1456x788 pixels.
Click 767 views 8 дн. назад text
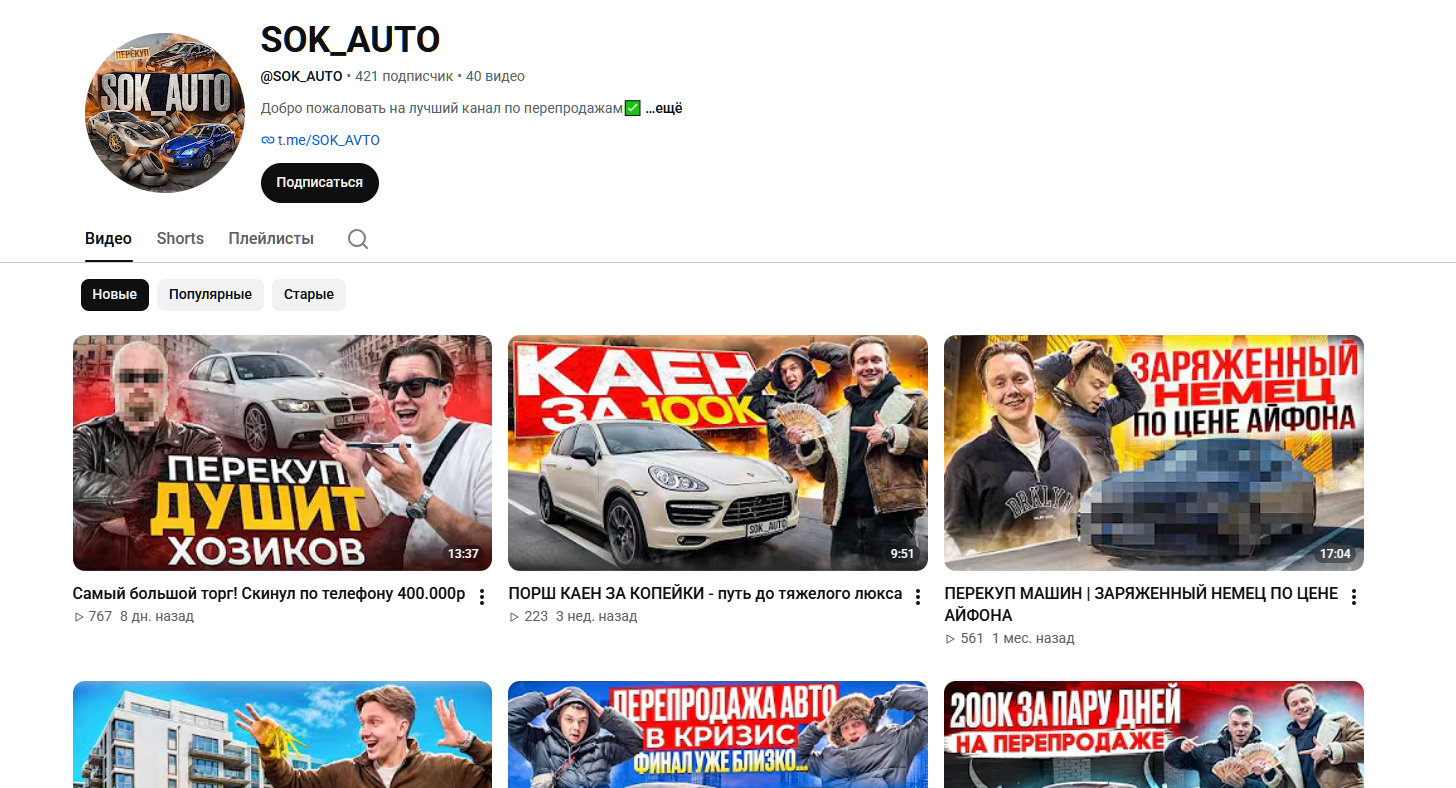tap(134, 616)
